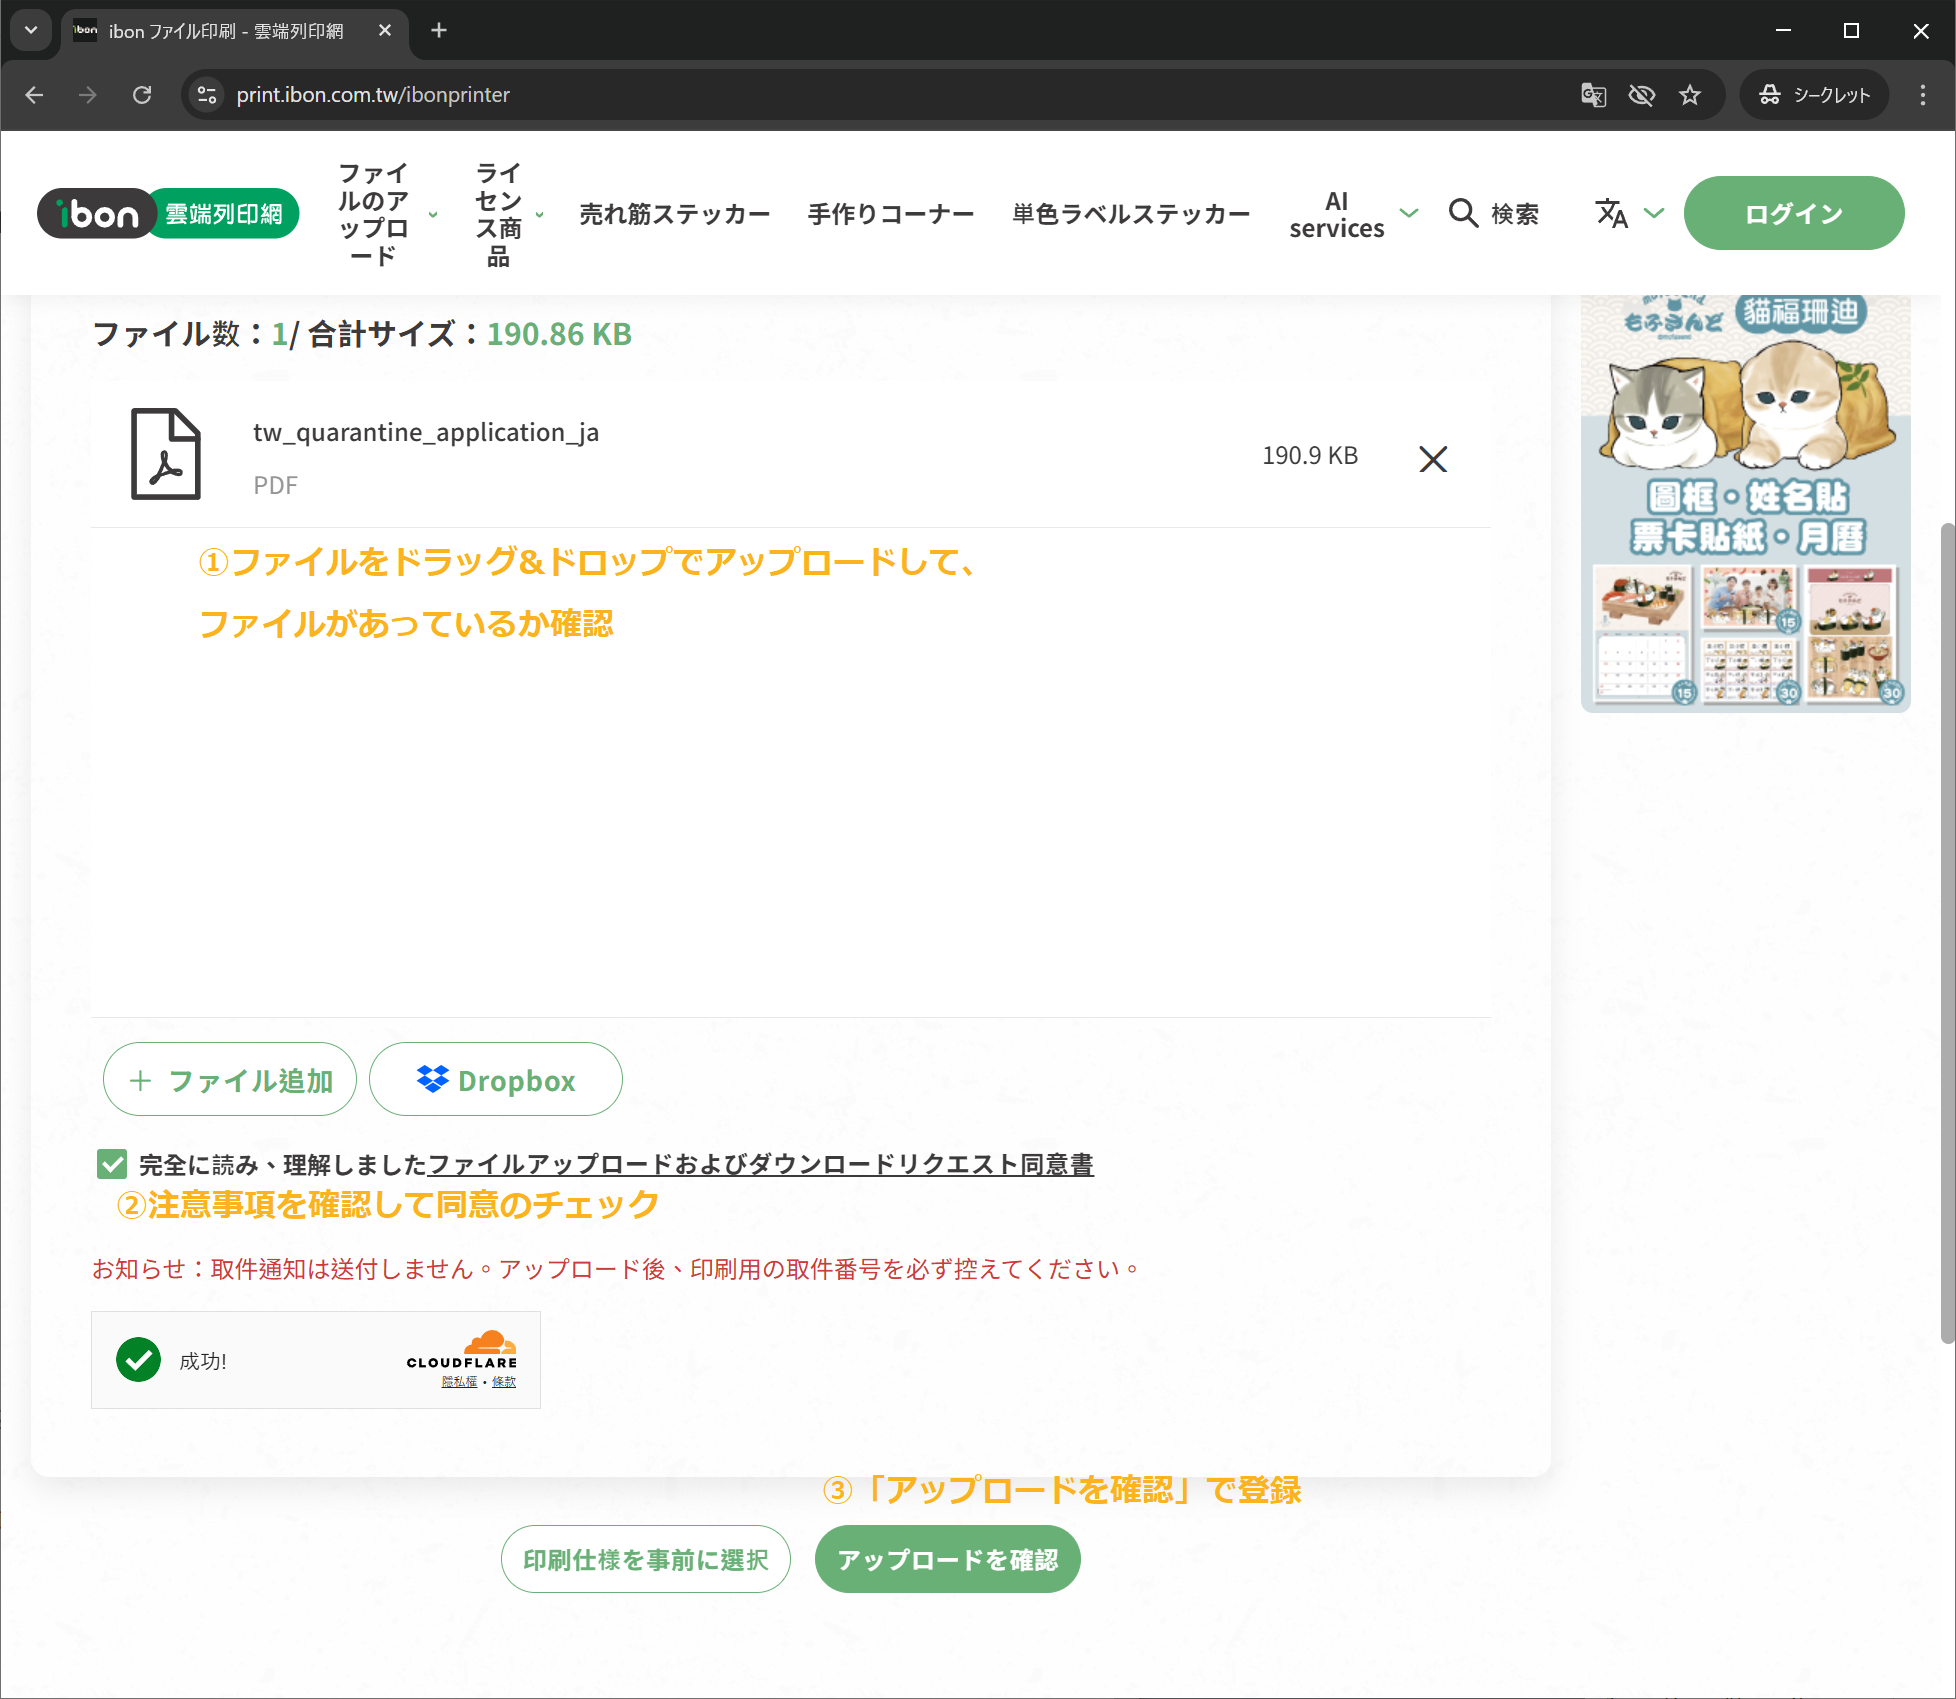Viewport: 1956px width, 1699px height.
Task: Click the アップロードを確認 button
Action: coord(947,1559)
